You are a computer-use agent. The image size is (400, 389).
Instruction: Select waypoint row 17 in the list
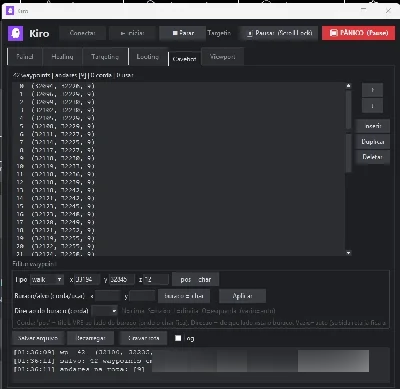[x=178, y=222]
